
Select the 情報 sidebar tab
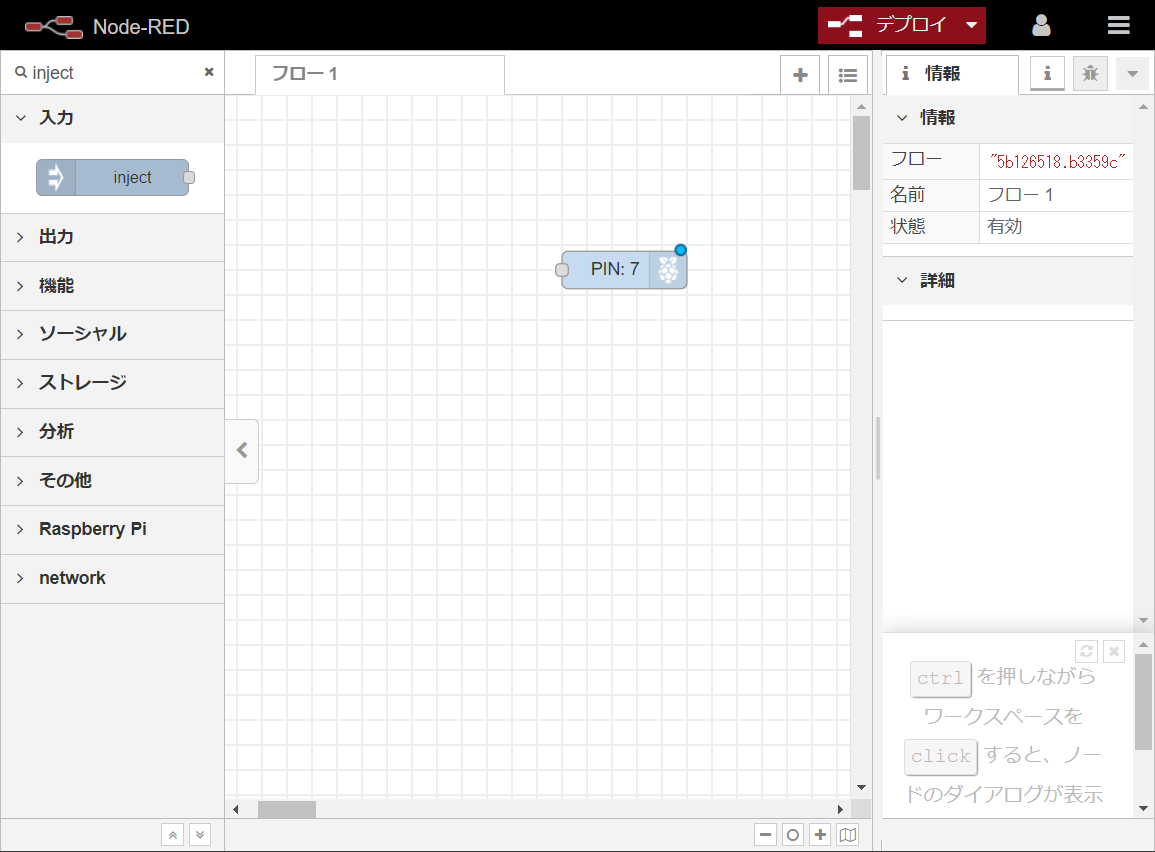point(952,74)
